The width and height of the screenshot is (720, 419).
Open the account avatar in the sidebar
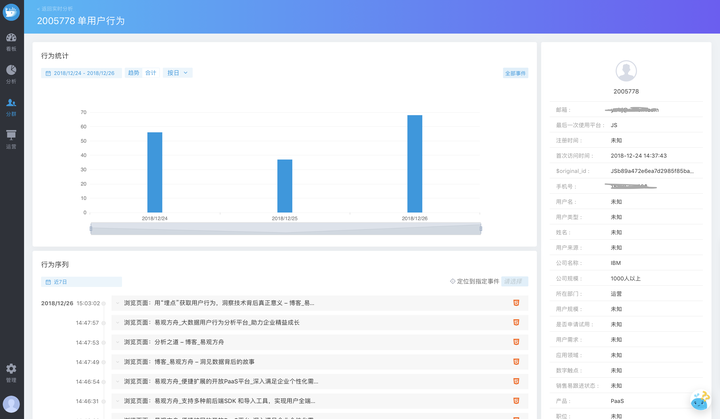(x=11, y=404)
